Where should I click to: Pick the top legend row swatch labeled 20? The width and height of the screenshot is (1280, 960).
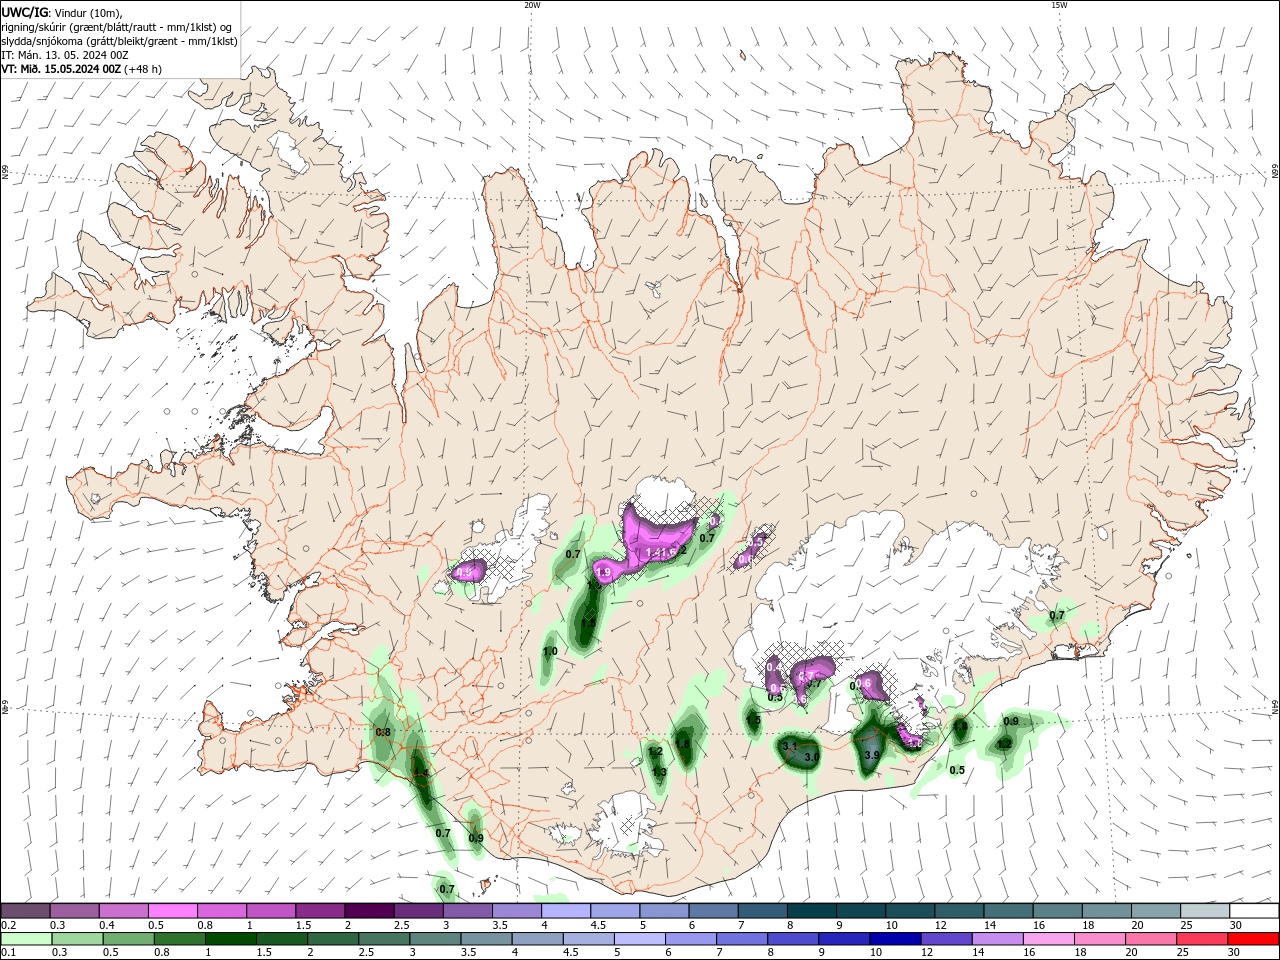point(1156,911)
